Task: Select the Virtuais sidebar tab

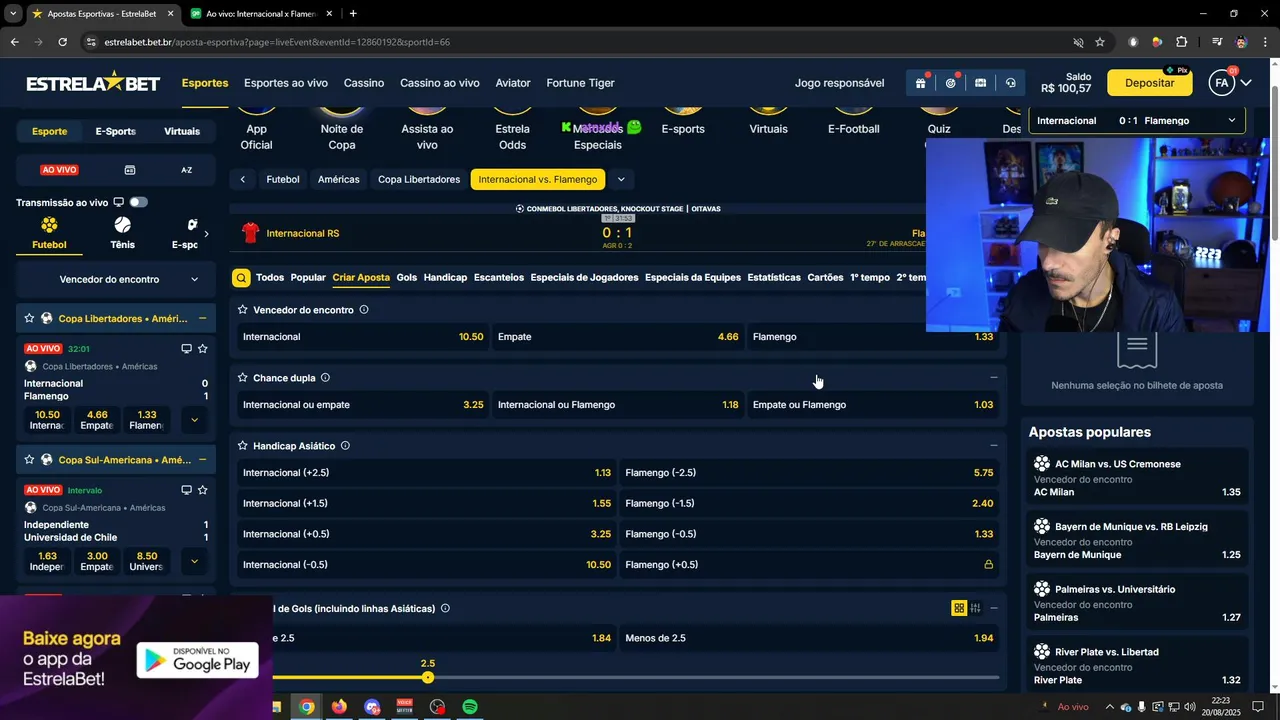Action: pos(182,131)
